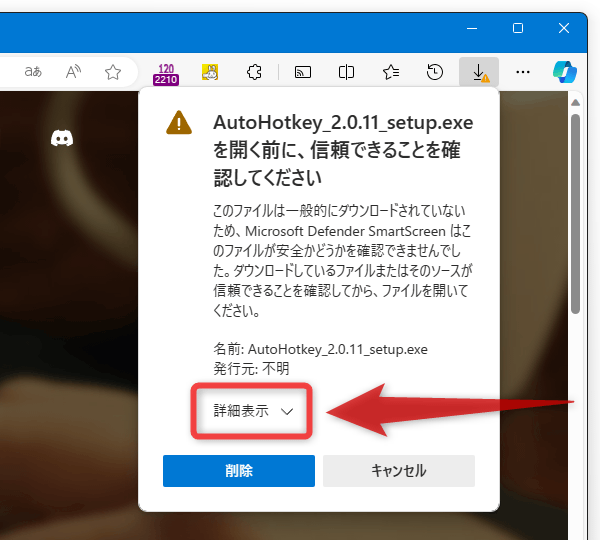Click the Discord logo on the webpage
Screen dimensions: 600x540
62,138
